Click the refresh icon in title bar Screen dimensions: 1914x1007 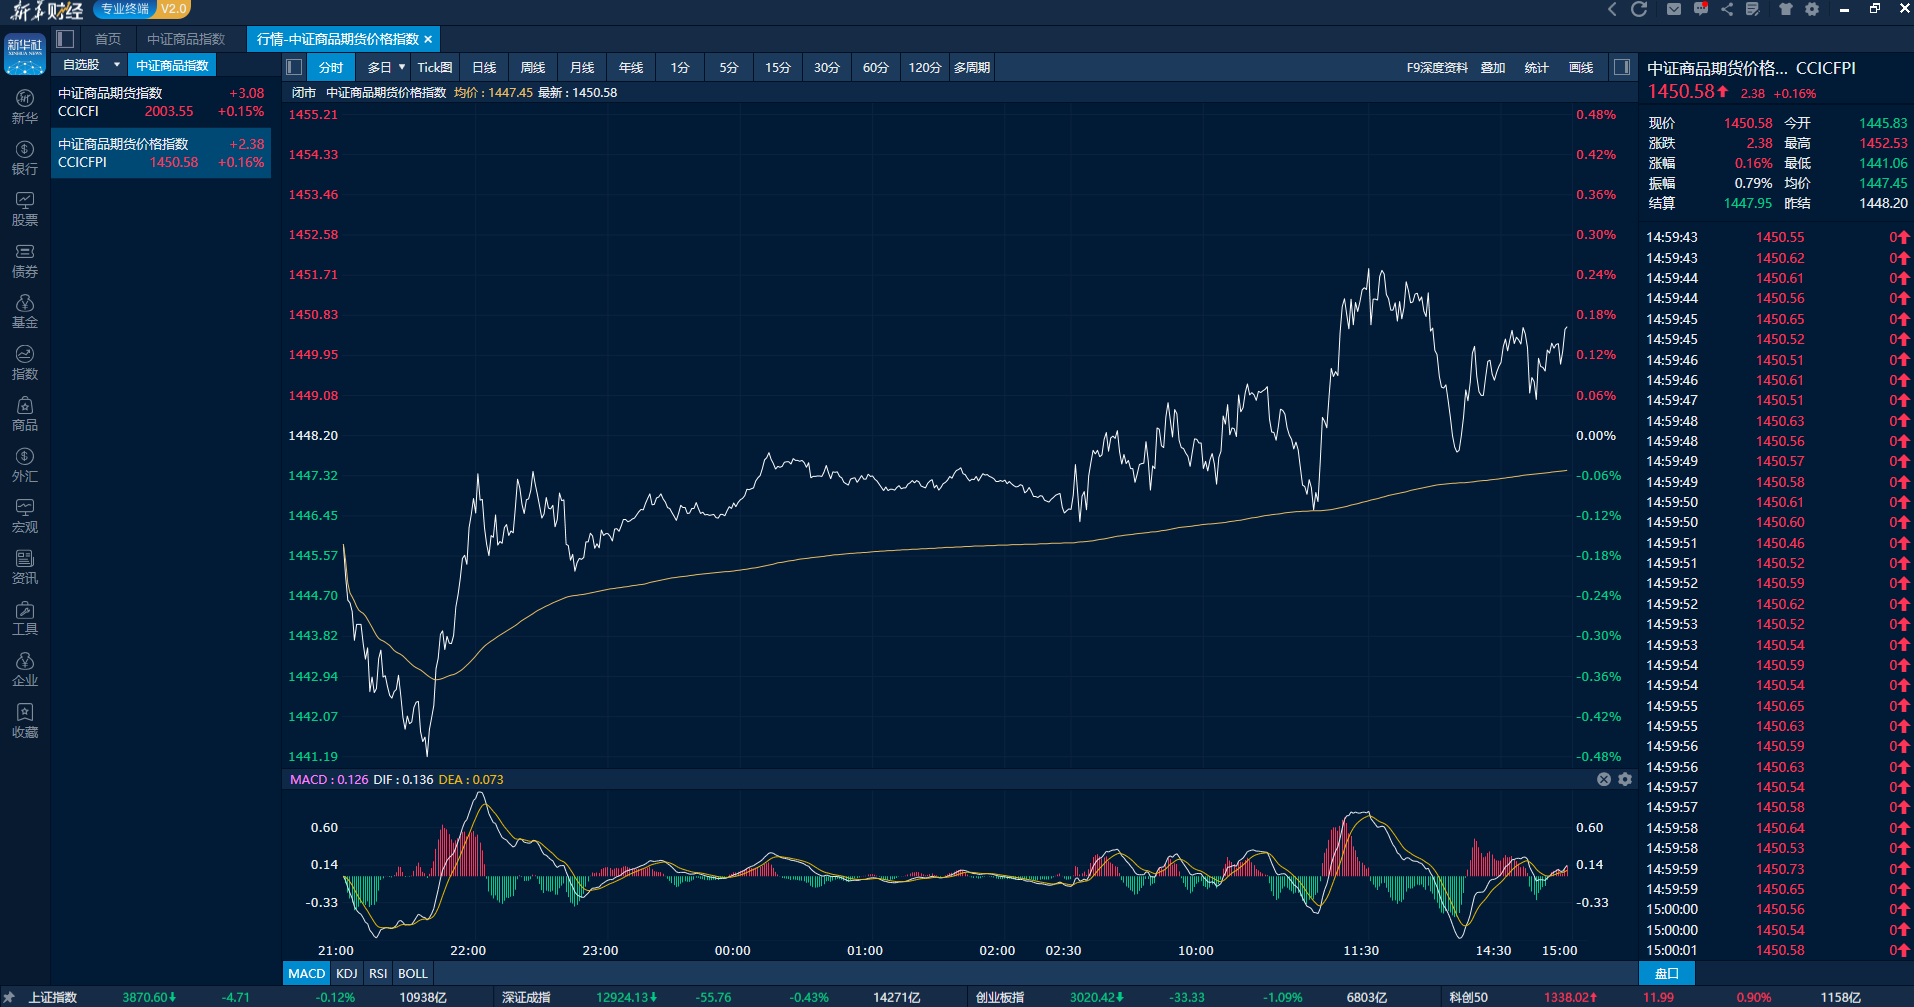[1639, 10]
